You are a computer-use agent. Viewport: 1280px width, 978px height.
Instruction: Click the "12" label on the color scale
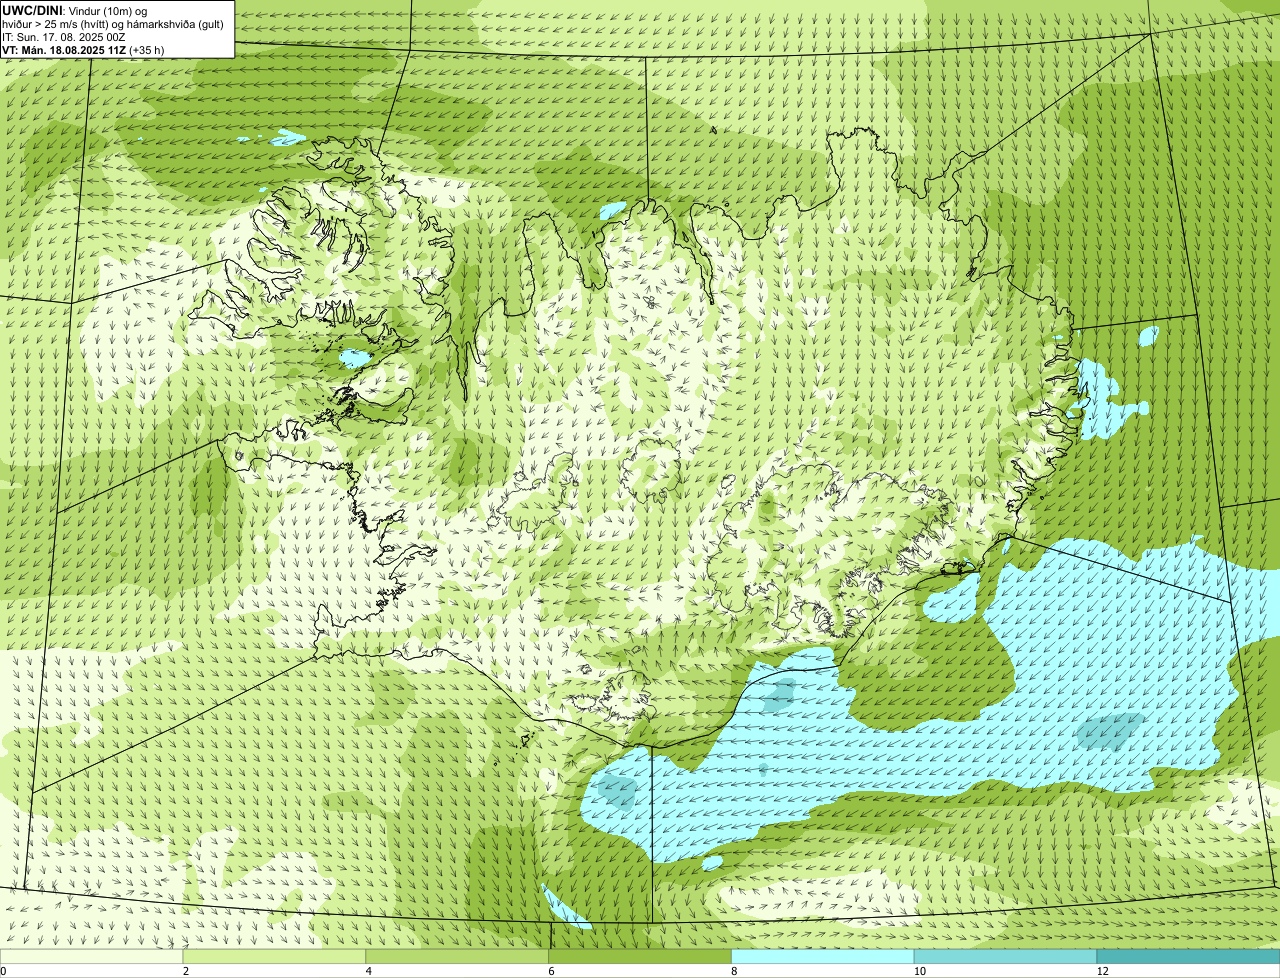click(x=1102, y=971)
